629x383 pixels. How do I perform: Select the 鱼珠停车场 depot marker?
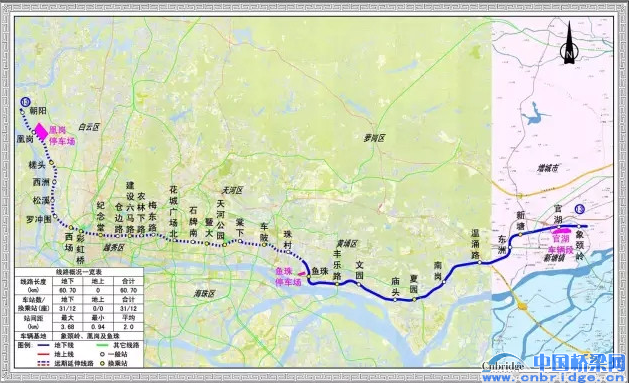(x=302, y=274)
